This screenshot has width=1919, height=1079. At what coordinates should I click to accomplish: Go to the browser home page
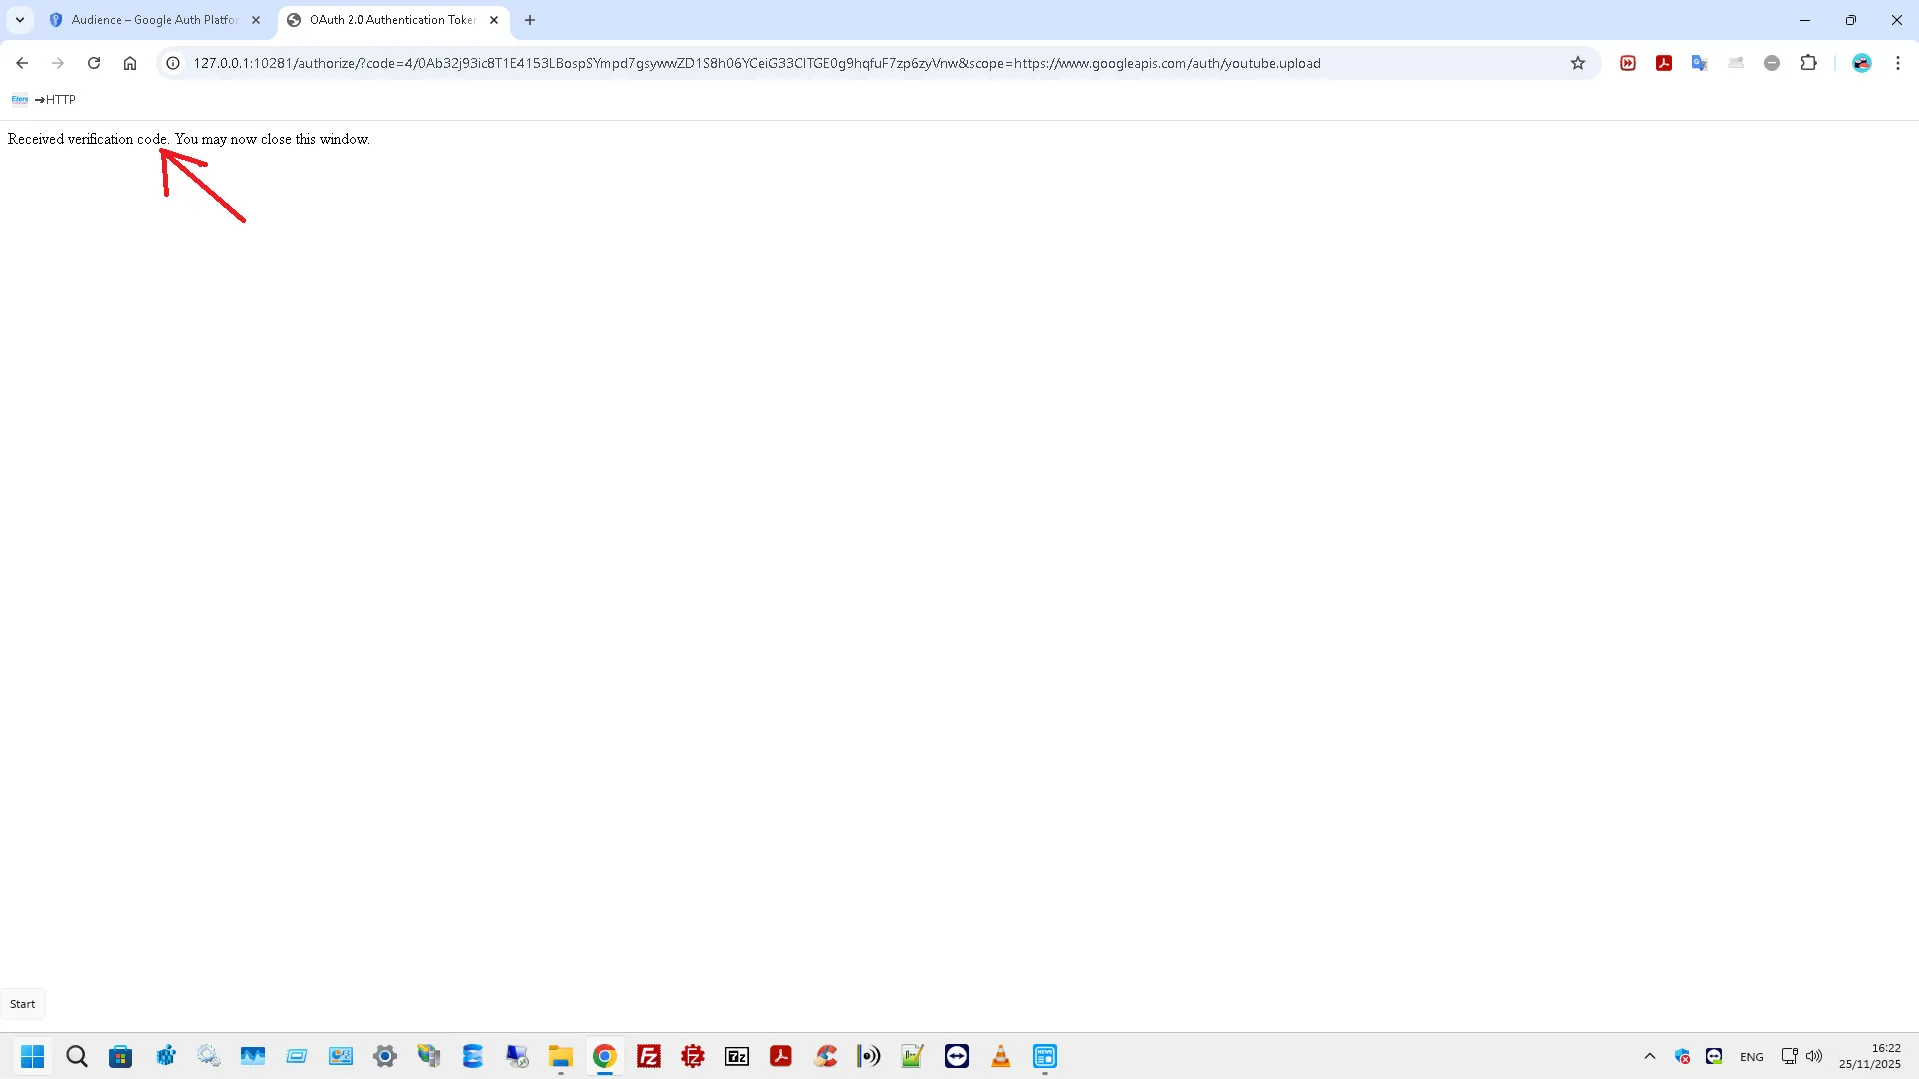click(130, 63)
